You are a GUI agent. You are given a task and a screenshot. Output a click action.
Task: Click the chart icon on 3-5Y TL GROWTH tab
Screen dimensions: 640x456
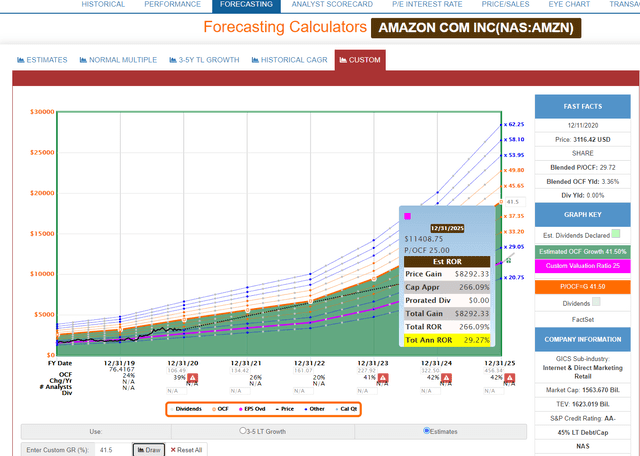[173, 60]
